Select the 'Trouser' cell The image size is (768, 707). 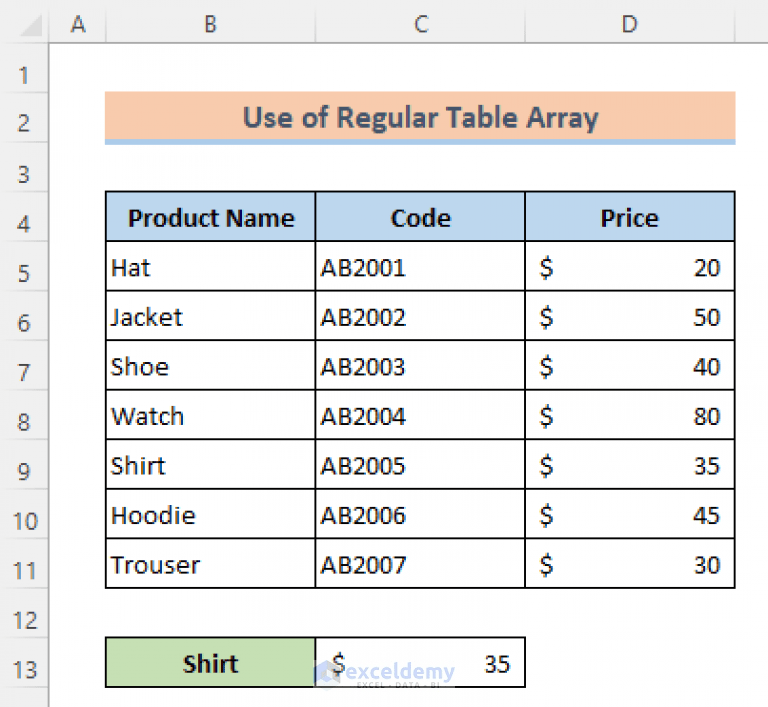coord(211,563)
